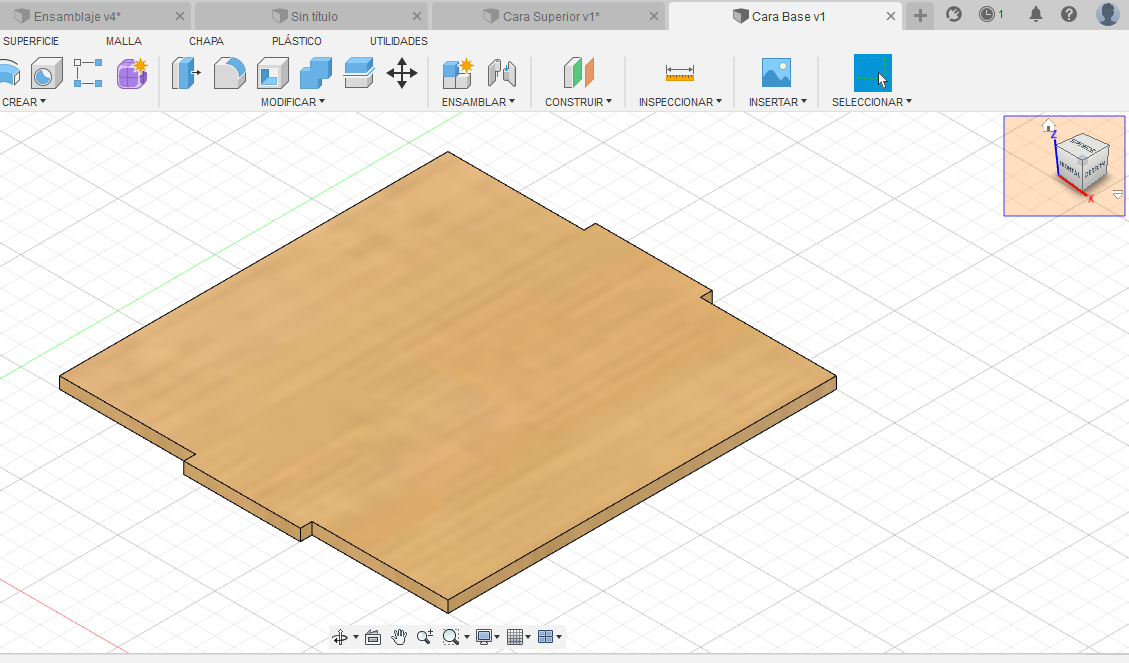Click the New Component icon

click(458, 73)
